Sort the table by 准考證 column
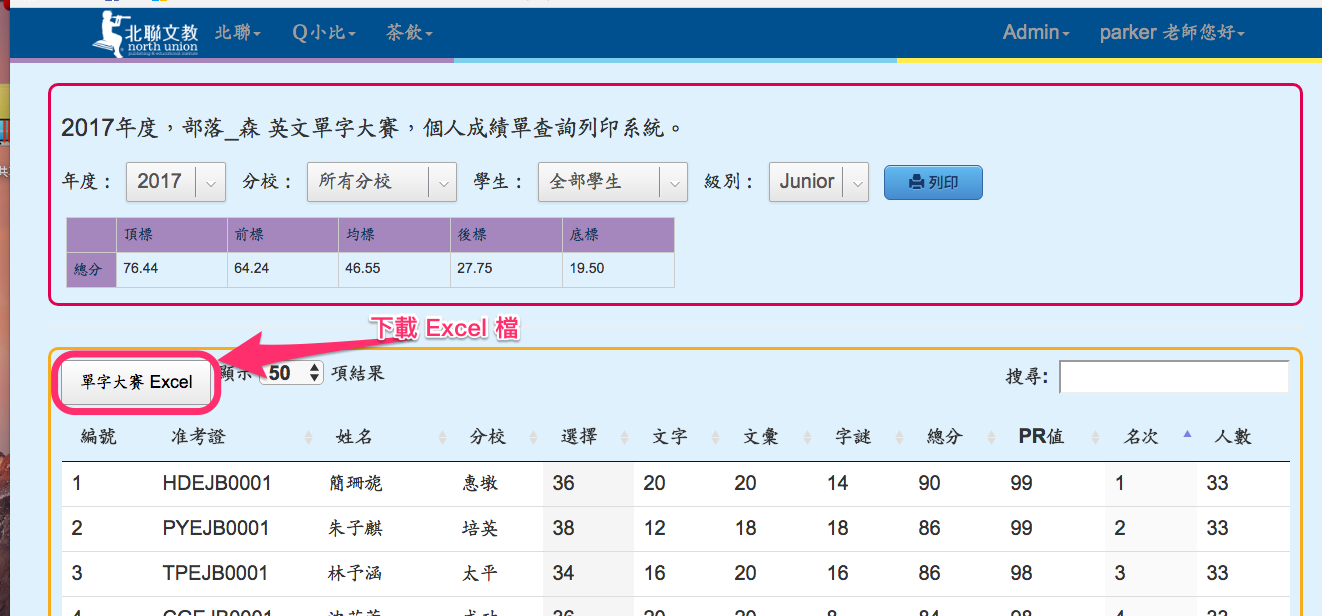Screen dimensions: 1322x616 click(x=198, y=437)
